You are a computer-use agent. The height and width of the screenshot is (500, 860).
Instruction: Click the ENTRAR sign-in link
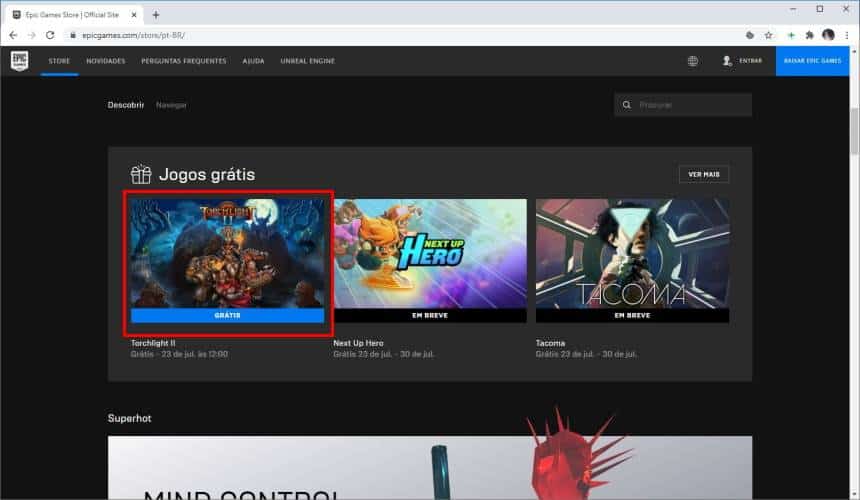750,61
